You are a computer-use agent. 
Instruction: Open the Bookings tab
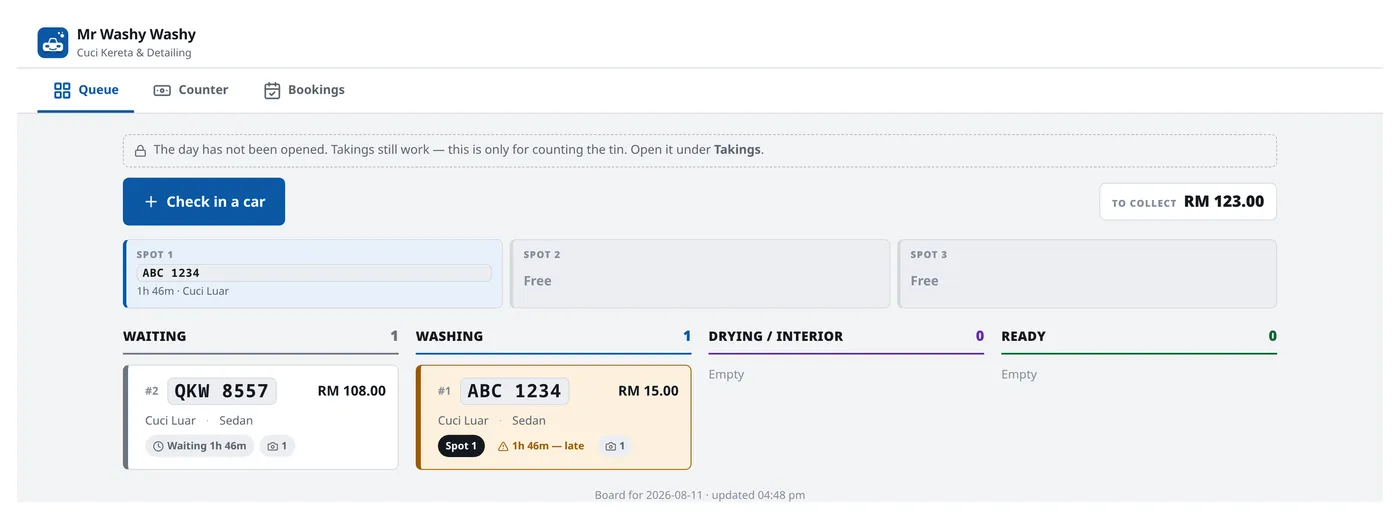tap(304, 90)
